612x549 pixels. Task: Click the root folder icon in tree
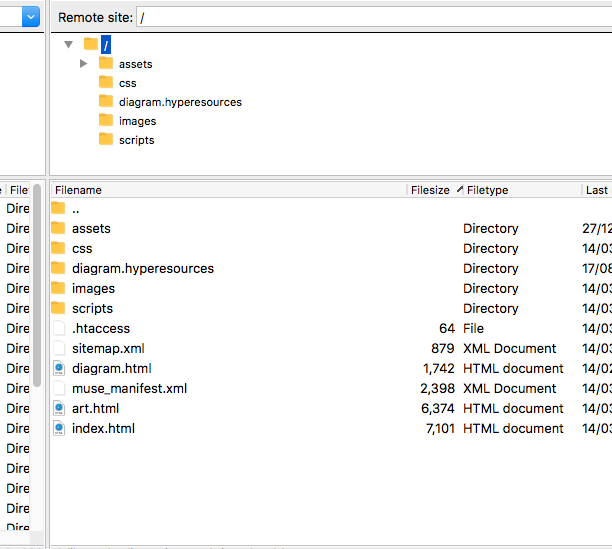[x=91, y=44]
